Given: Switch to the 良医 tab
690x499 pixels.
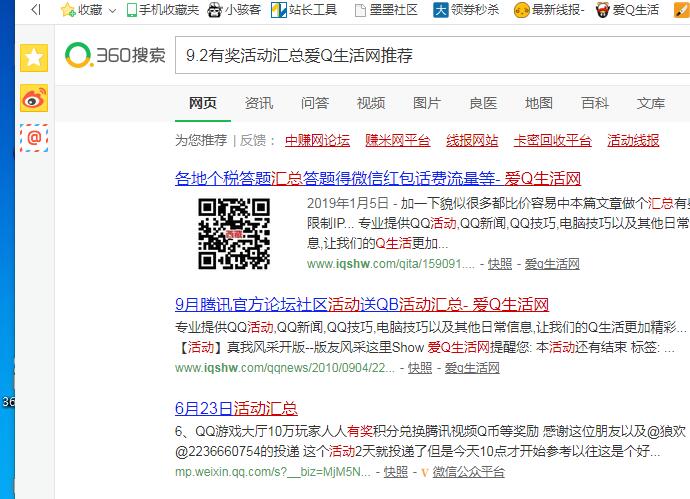Looking at the screenshot, I should pyautogui.click(x=483, y=103).
